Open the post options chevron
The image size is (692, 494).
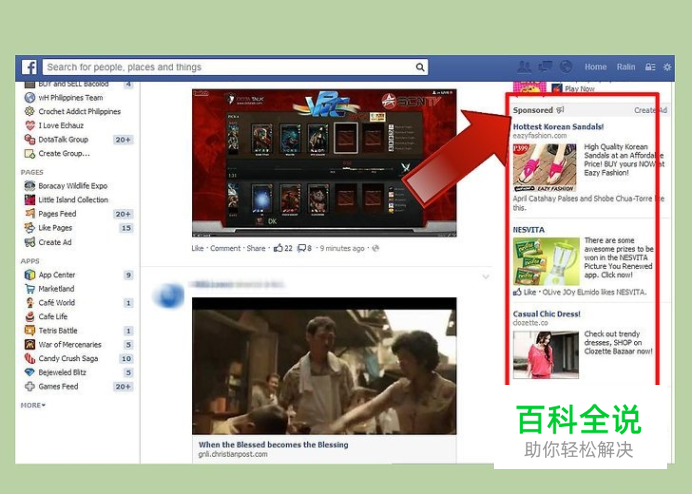tap(485, 277)
